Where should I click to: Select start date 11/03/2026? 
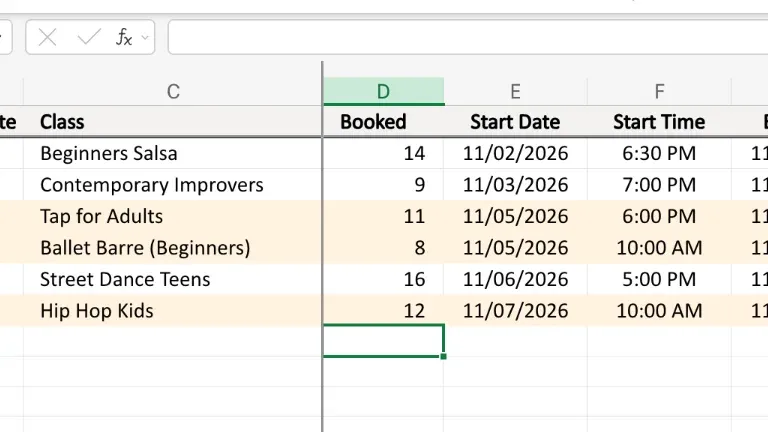point(515,185)
